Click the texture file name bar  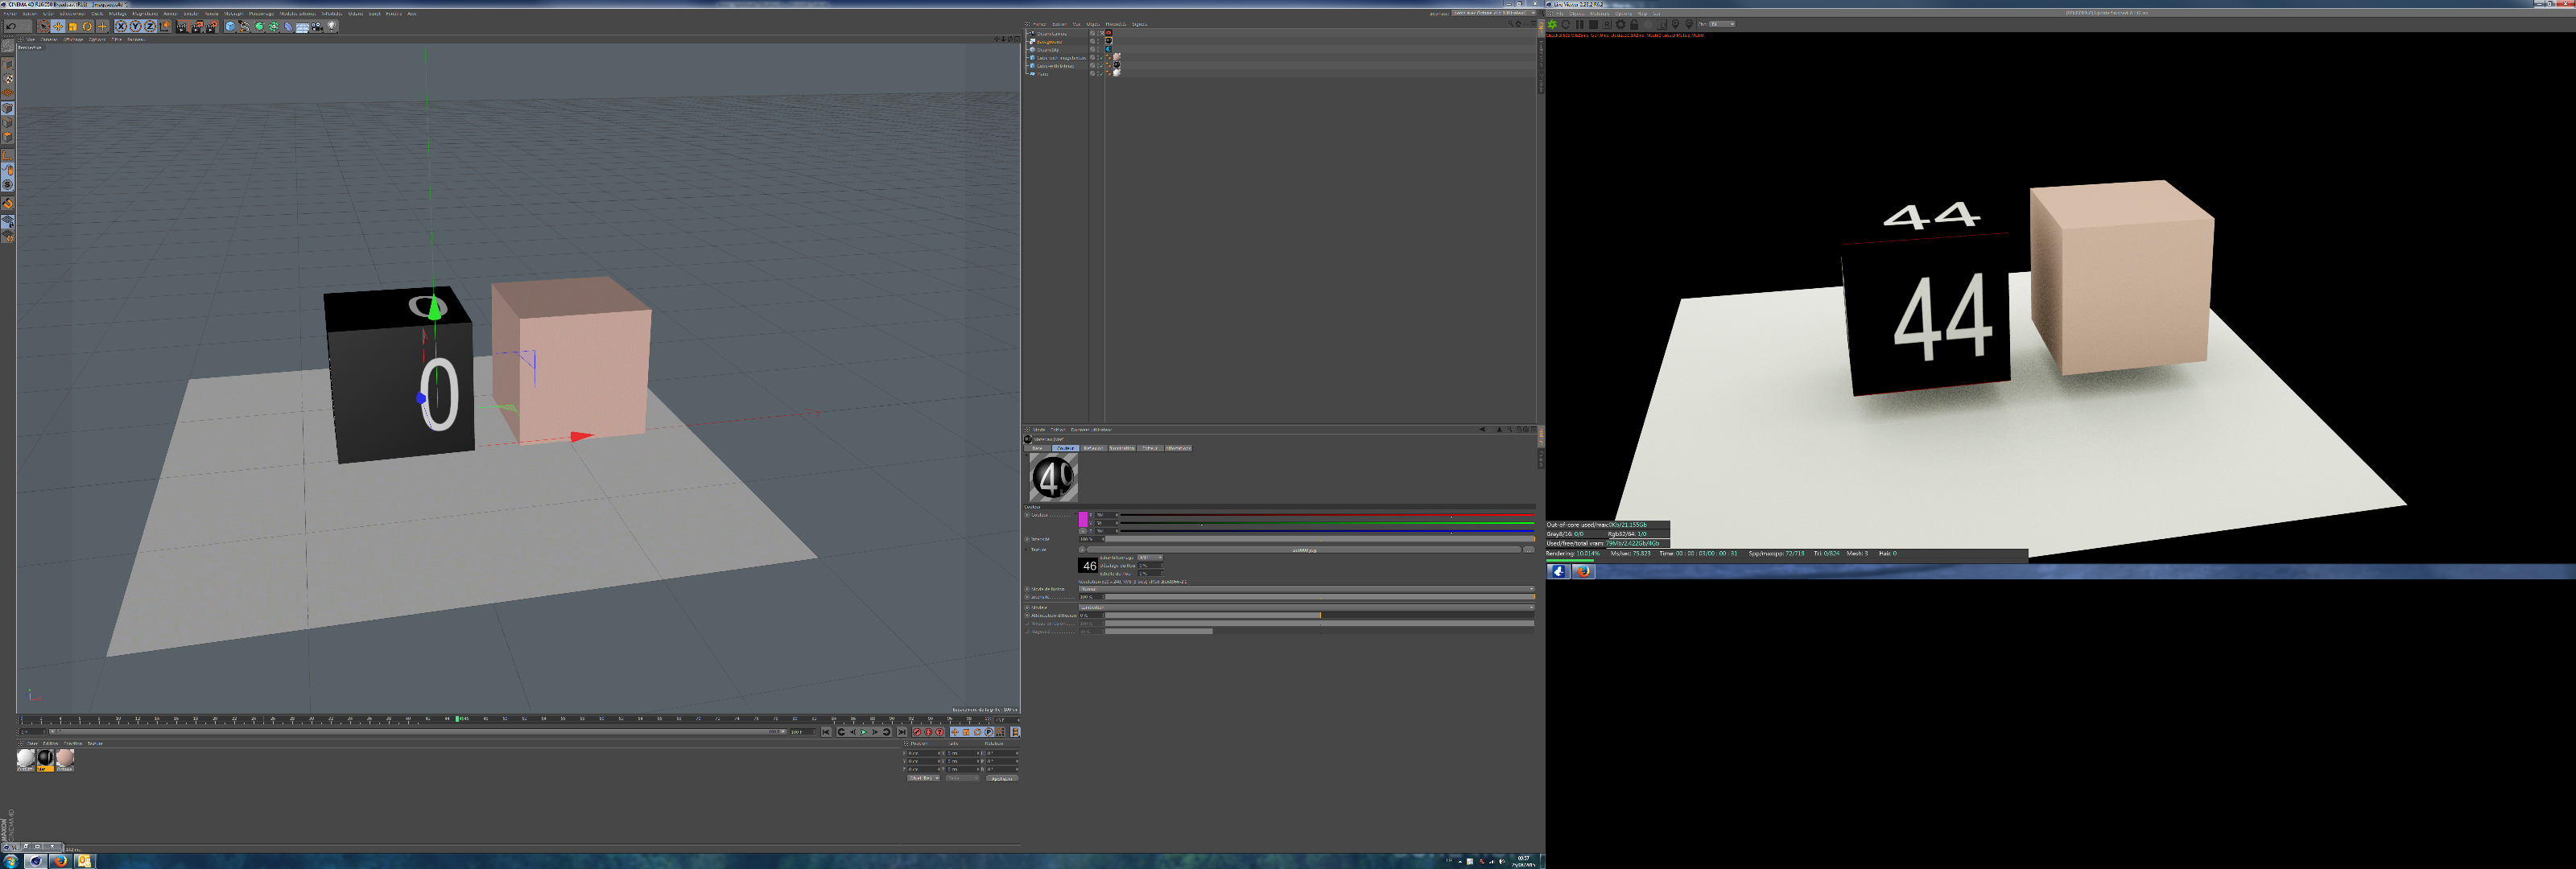pos(1304,550)
